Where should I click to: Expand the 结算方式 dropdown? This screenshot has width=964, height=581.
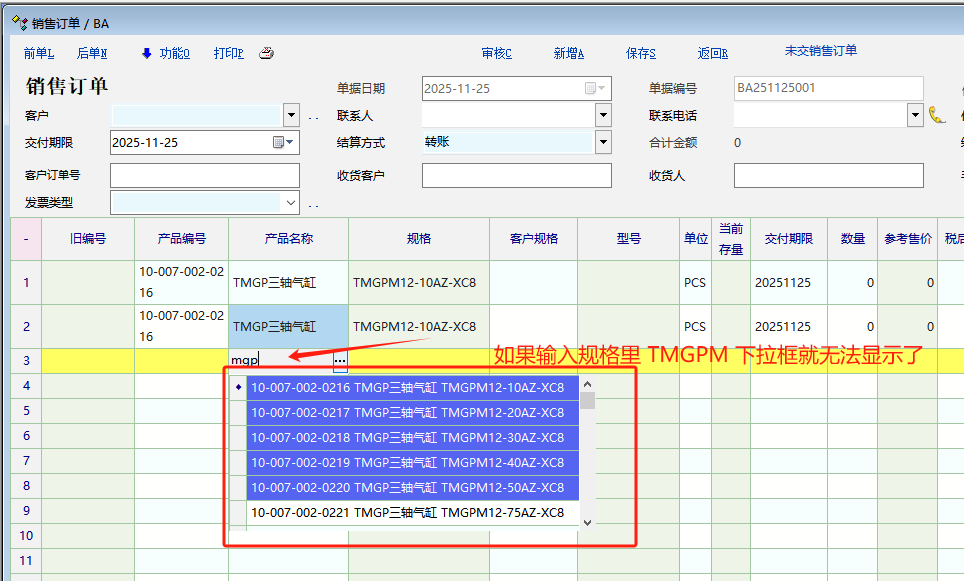click(x=603, y=143)
